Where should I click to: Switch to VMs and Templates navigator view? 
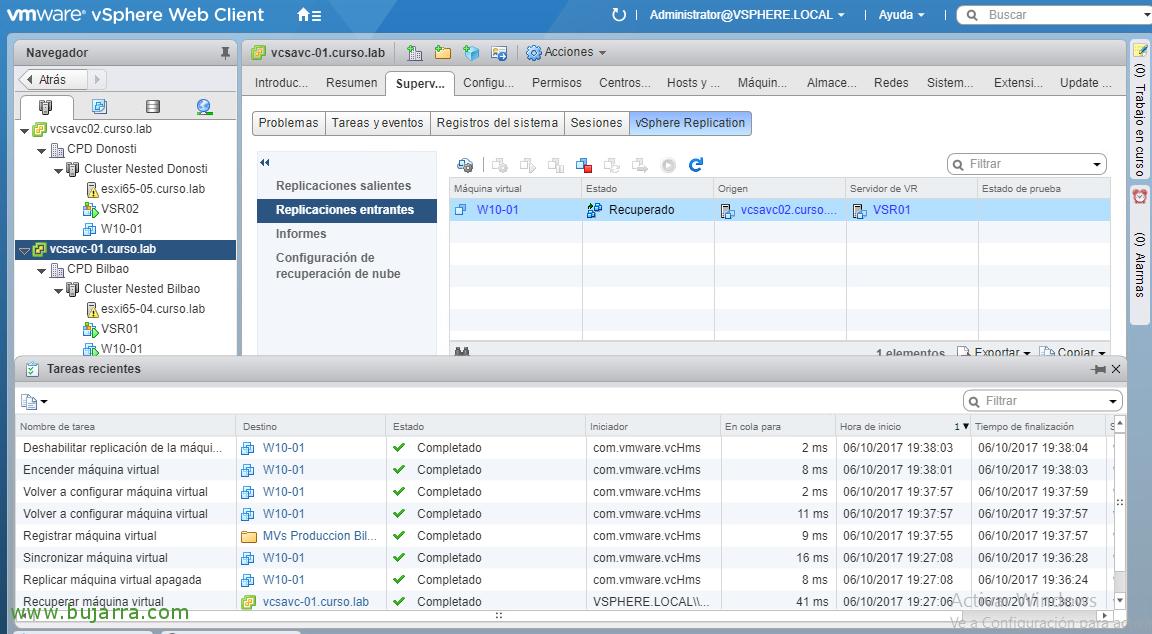(x=99, y=107)
